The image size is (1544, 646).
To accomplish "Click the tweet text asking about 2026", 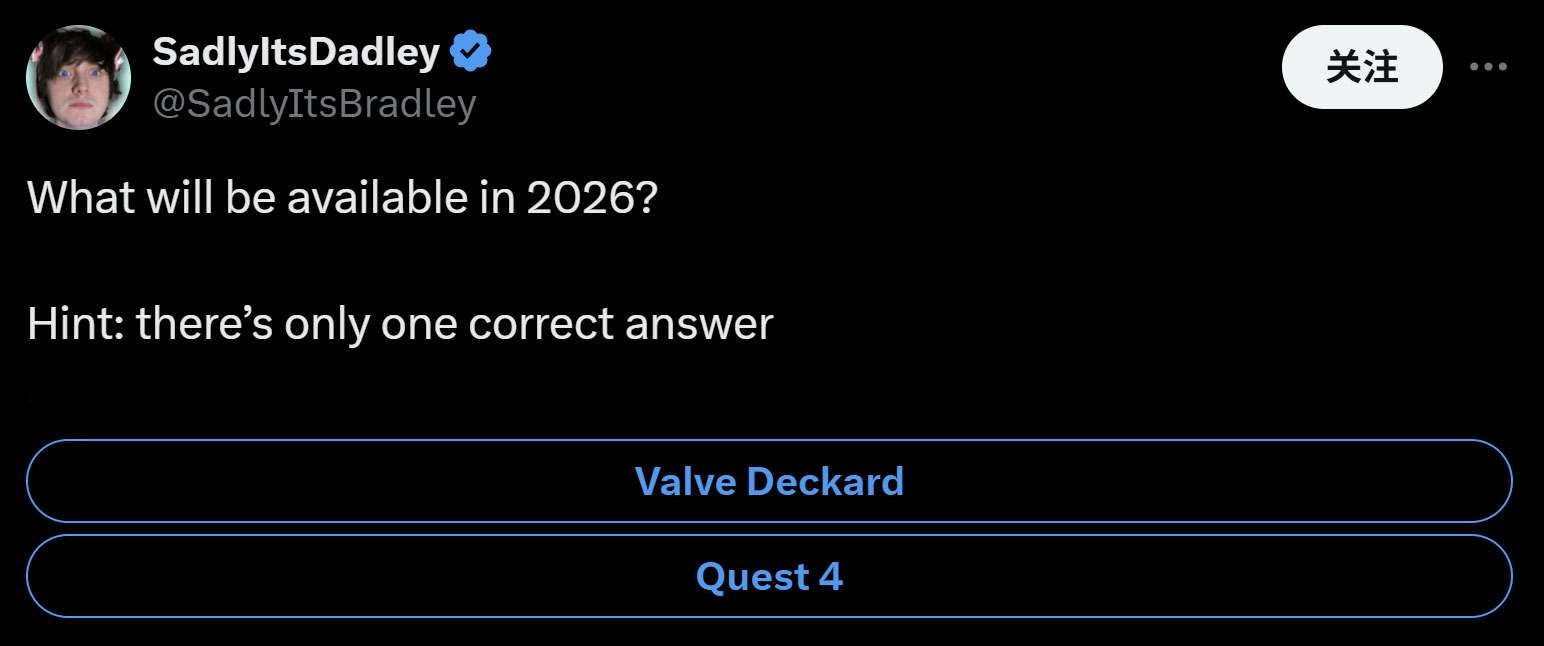I will [x=340, y=197].
